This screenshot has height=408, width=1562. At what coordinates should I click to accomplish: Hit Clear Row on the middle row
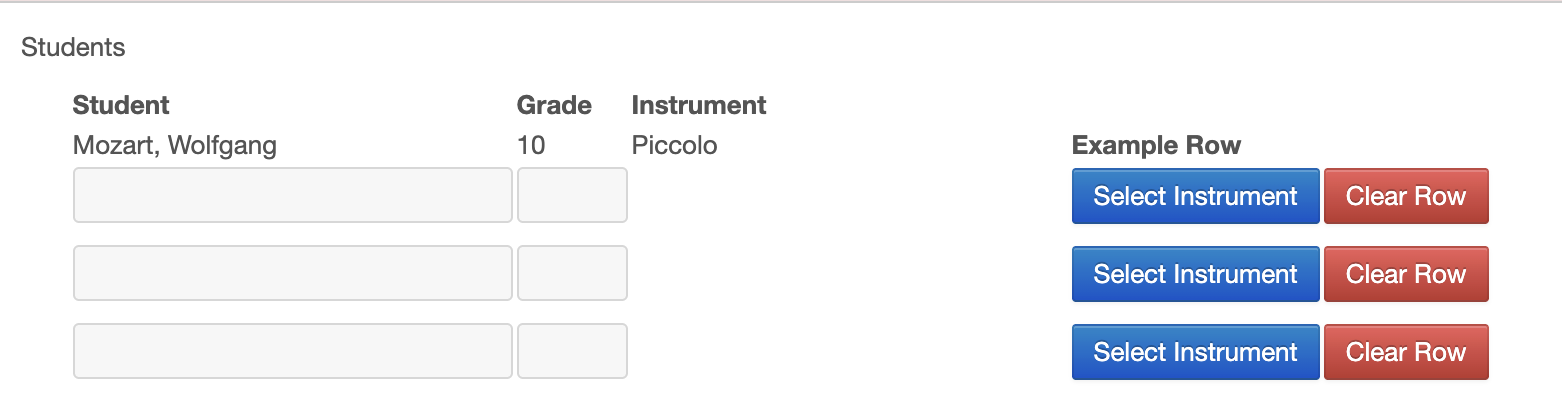[1406, 274]
